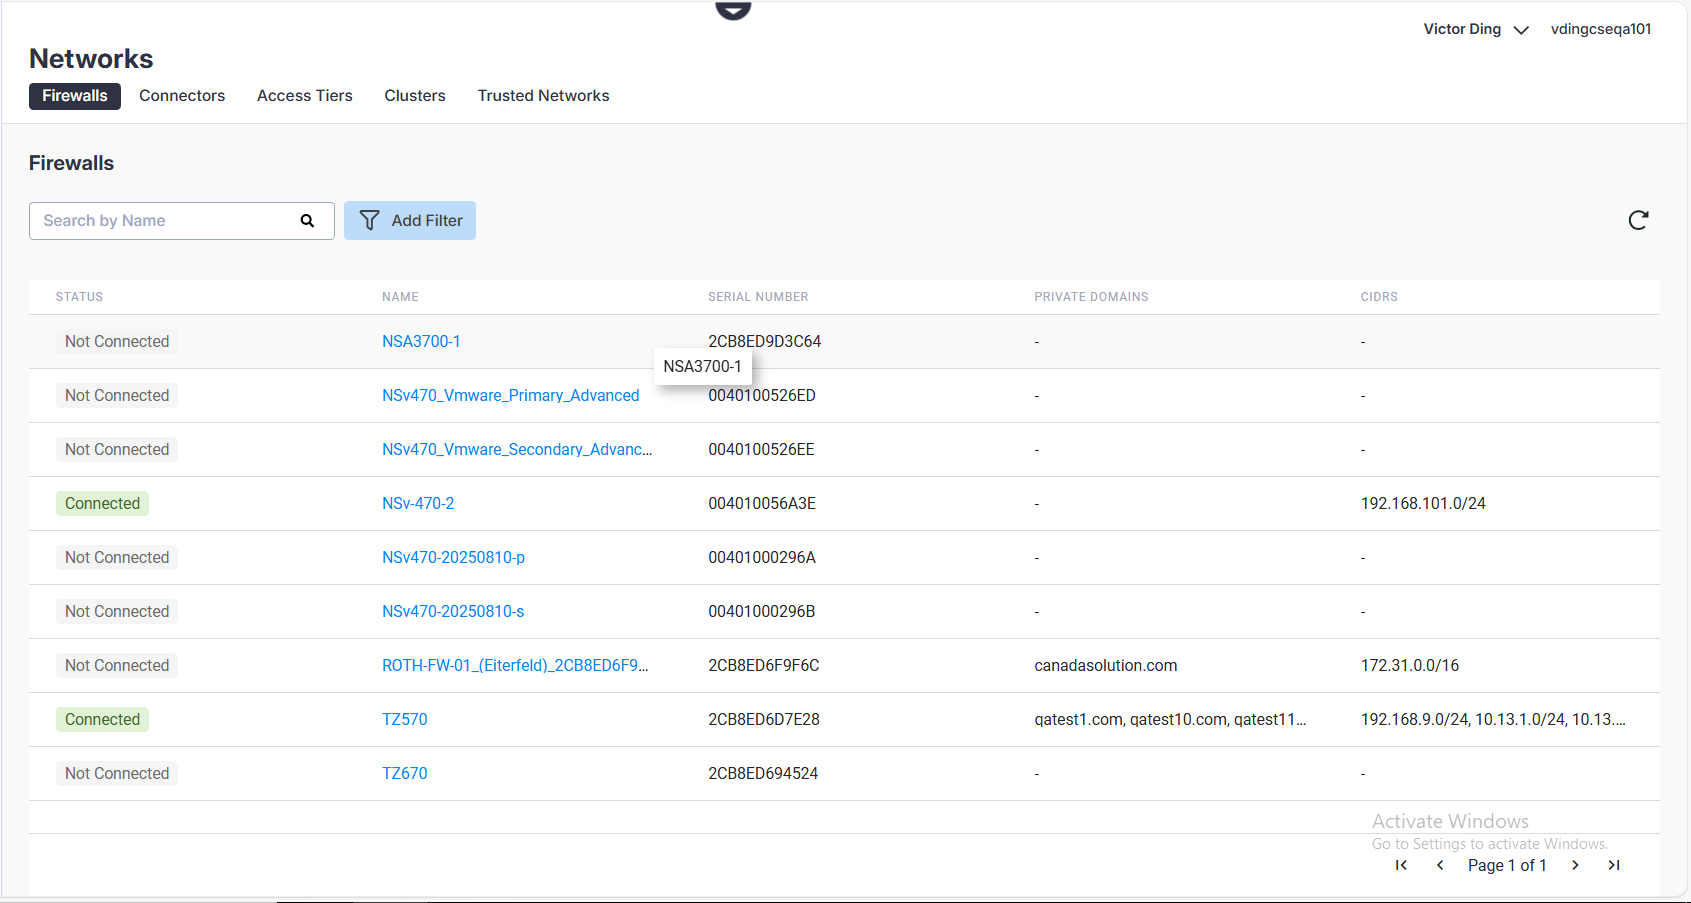
Task: Open the Access Tiers tab
Action: tap(304, 96)
